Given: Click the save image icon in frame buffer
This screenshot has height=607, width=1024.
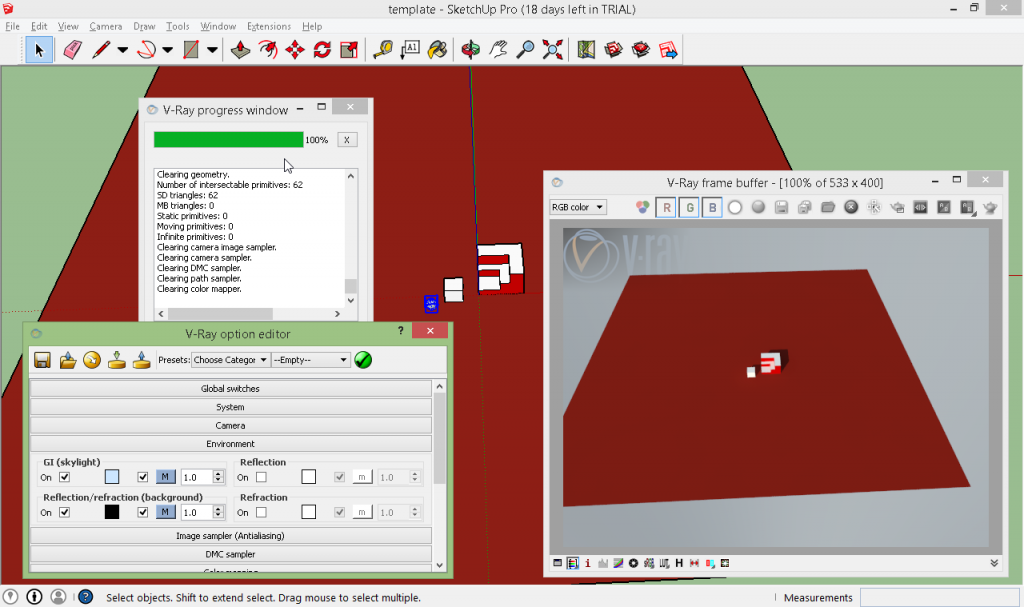Looking at the screenshot, I should [781, 208].
